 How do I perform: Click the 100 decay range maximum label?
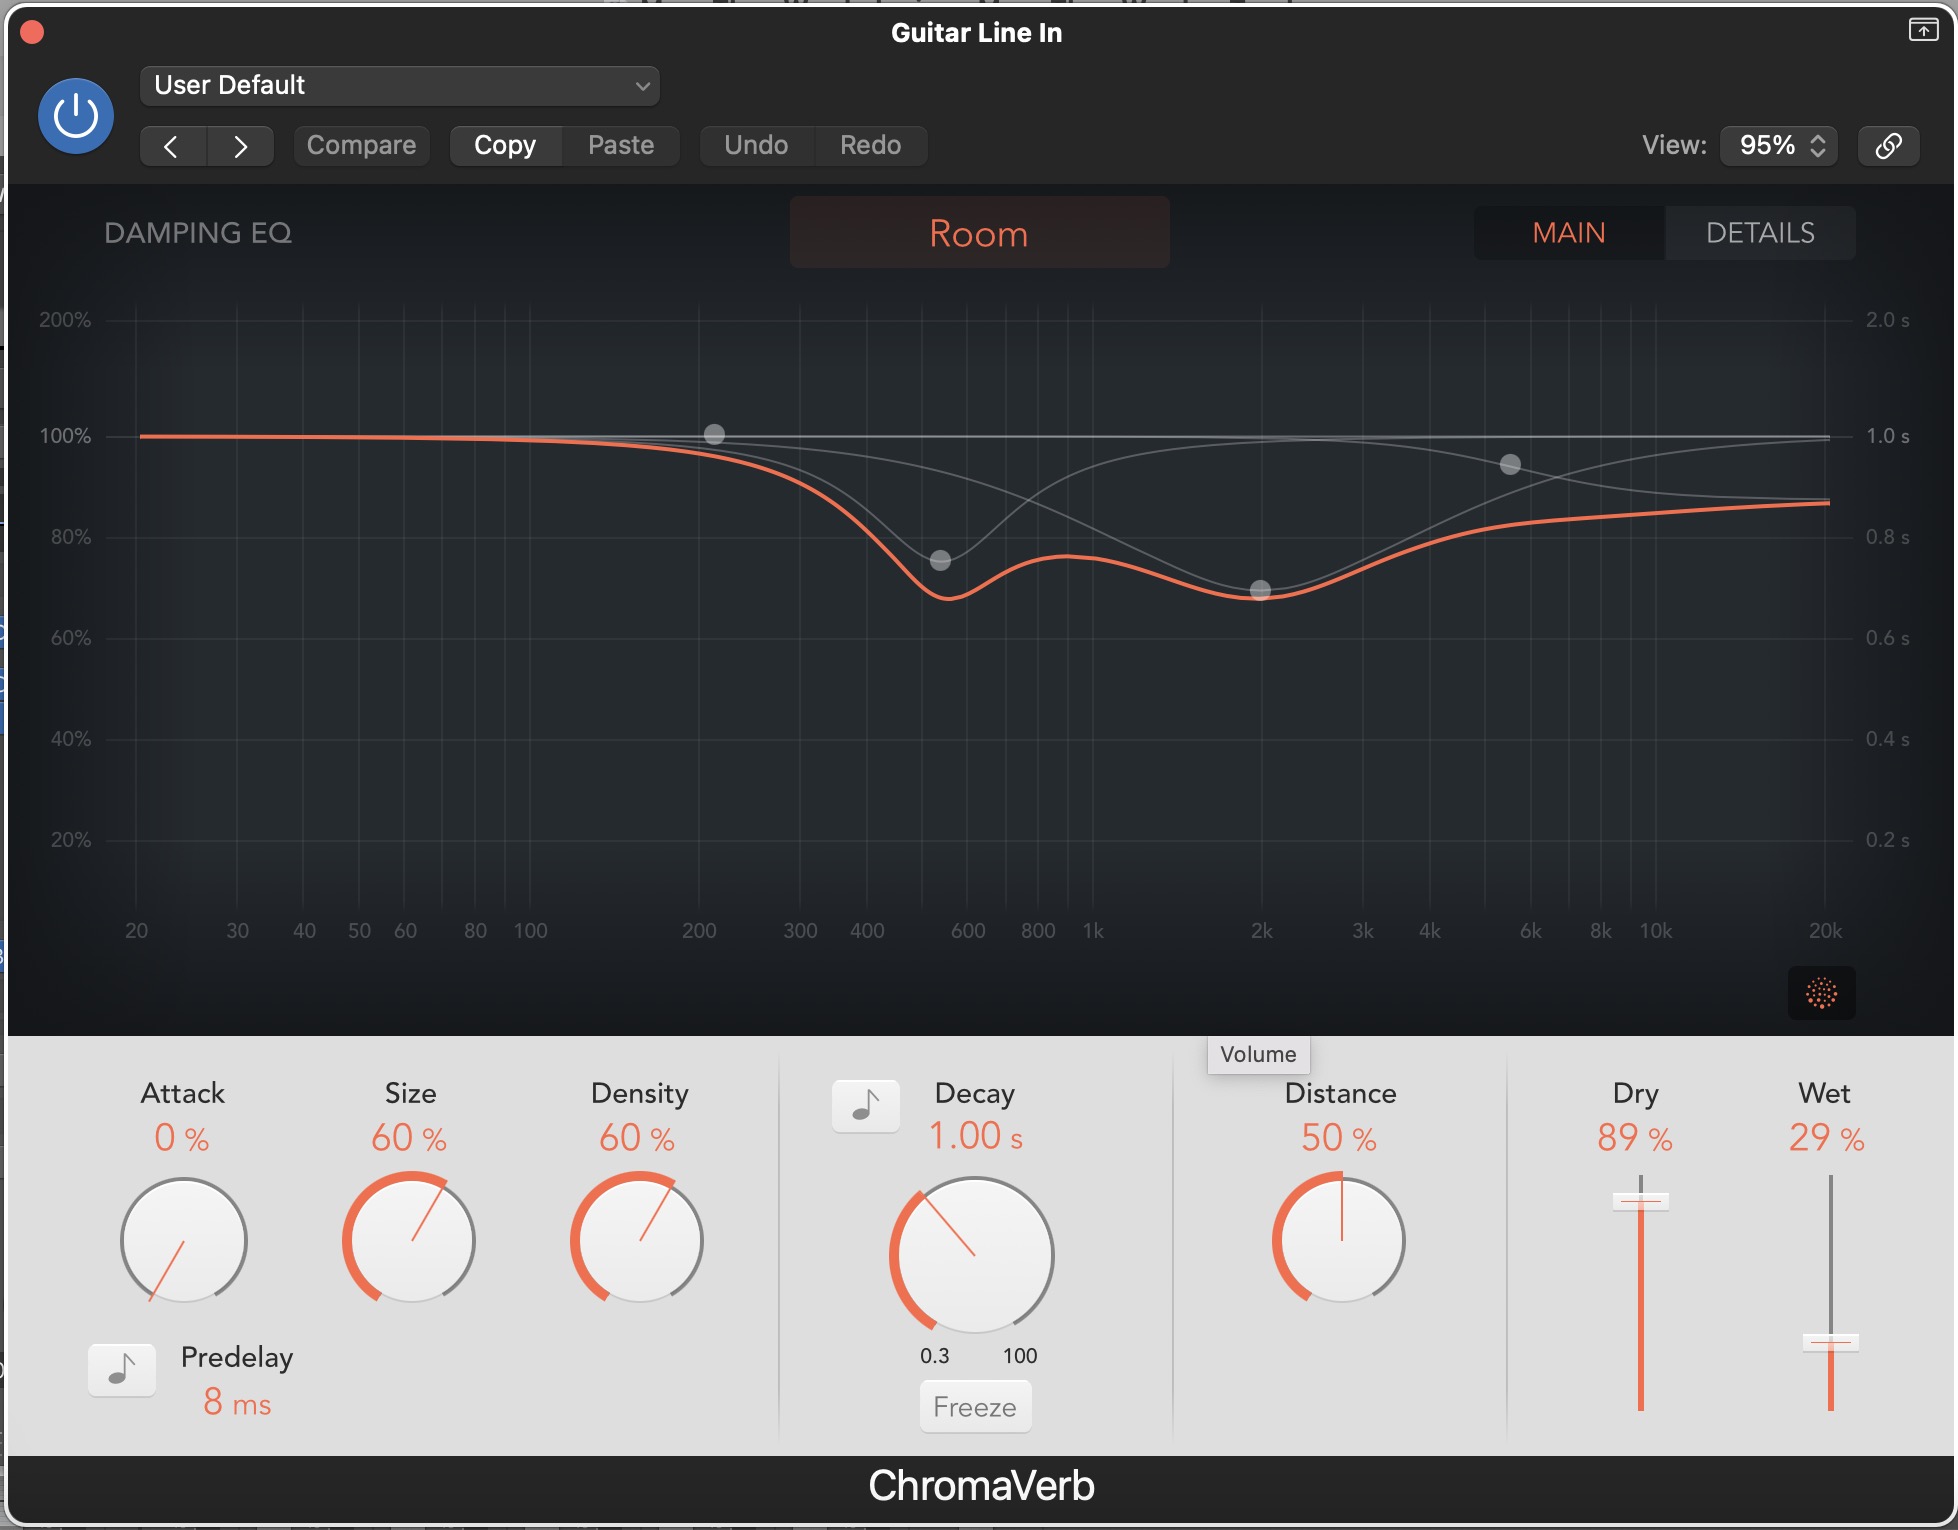pos(1020,1356)
